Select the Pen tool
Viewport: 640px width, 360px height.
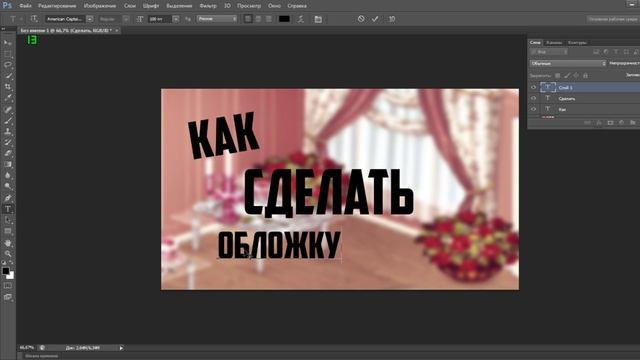click(x=8, y=198)
